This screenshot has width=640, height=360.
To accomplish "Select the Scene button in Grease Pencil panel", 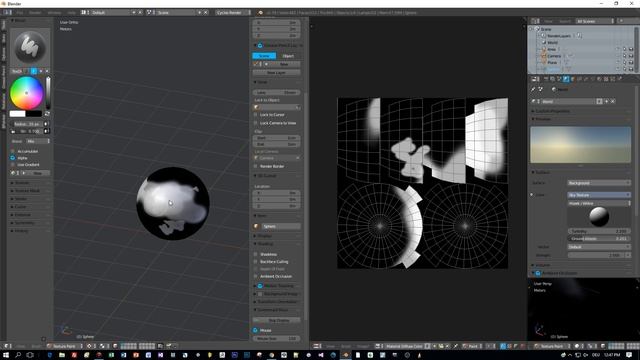I will click(x=264, y=56).
